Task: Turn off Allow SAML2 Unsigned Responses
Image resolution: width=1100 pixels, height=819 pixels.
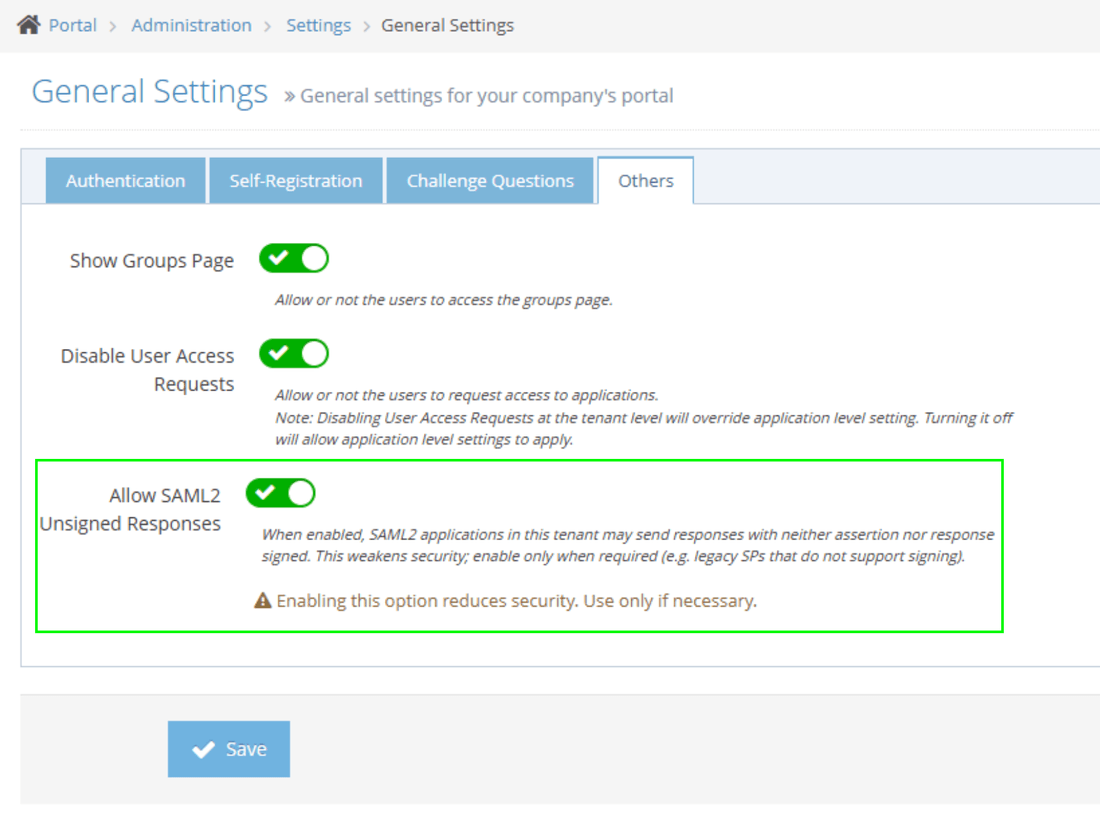Action: [x=281, y=493]
